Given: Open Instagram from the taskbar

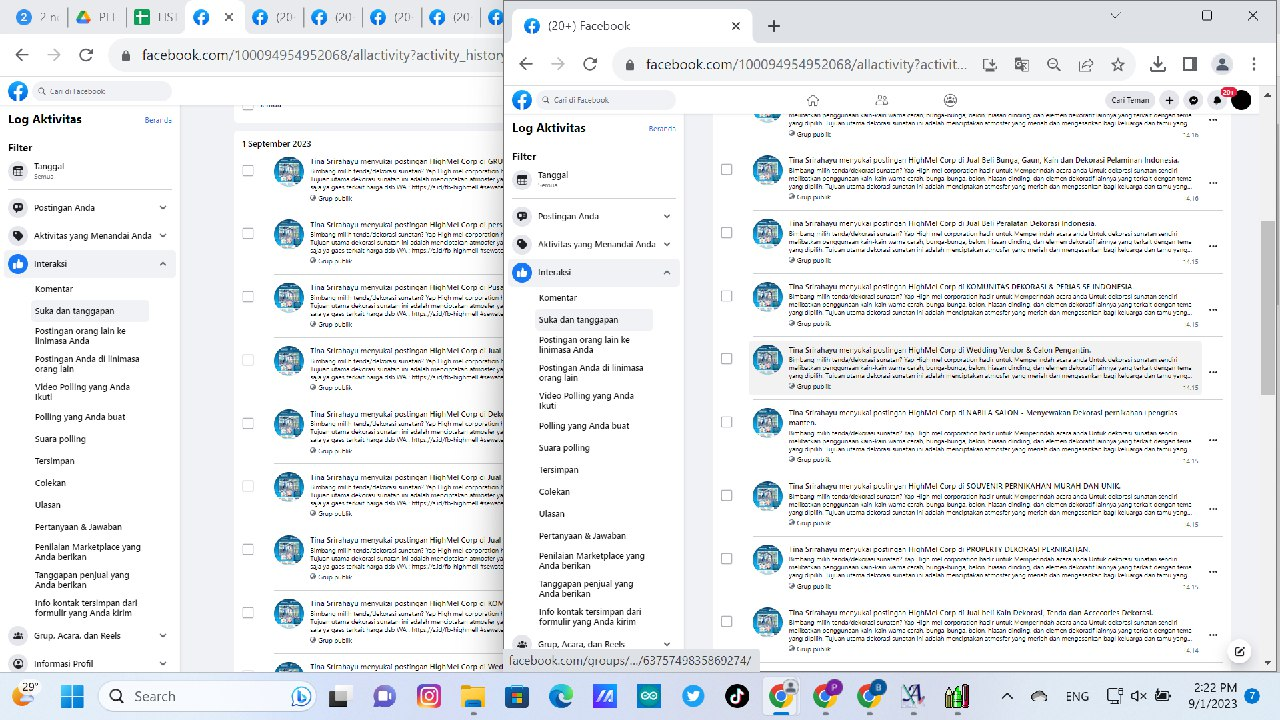Looking at the screenshot, I should coord(429,696).
